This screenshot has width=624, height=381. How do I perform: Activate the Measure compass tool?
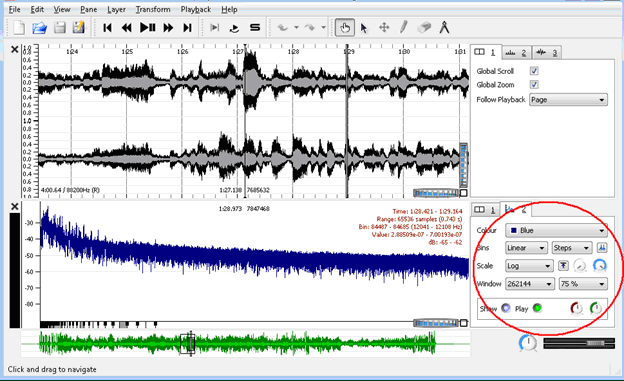(x=444, y=27)
